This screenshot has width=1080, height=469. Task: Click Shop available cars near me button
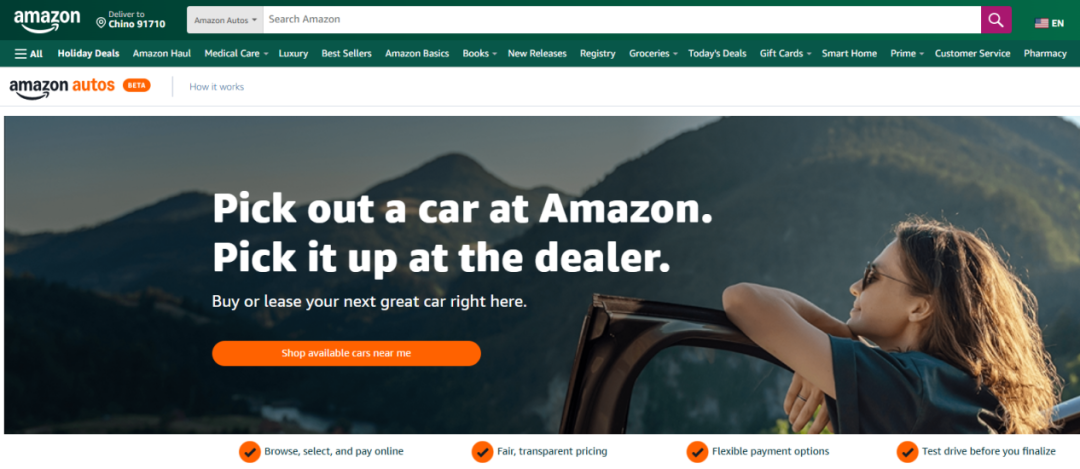click(x=346, y=353)
